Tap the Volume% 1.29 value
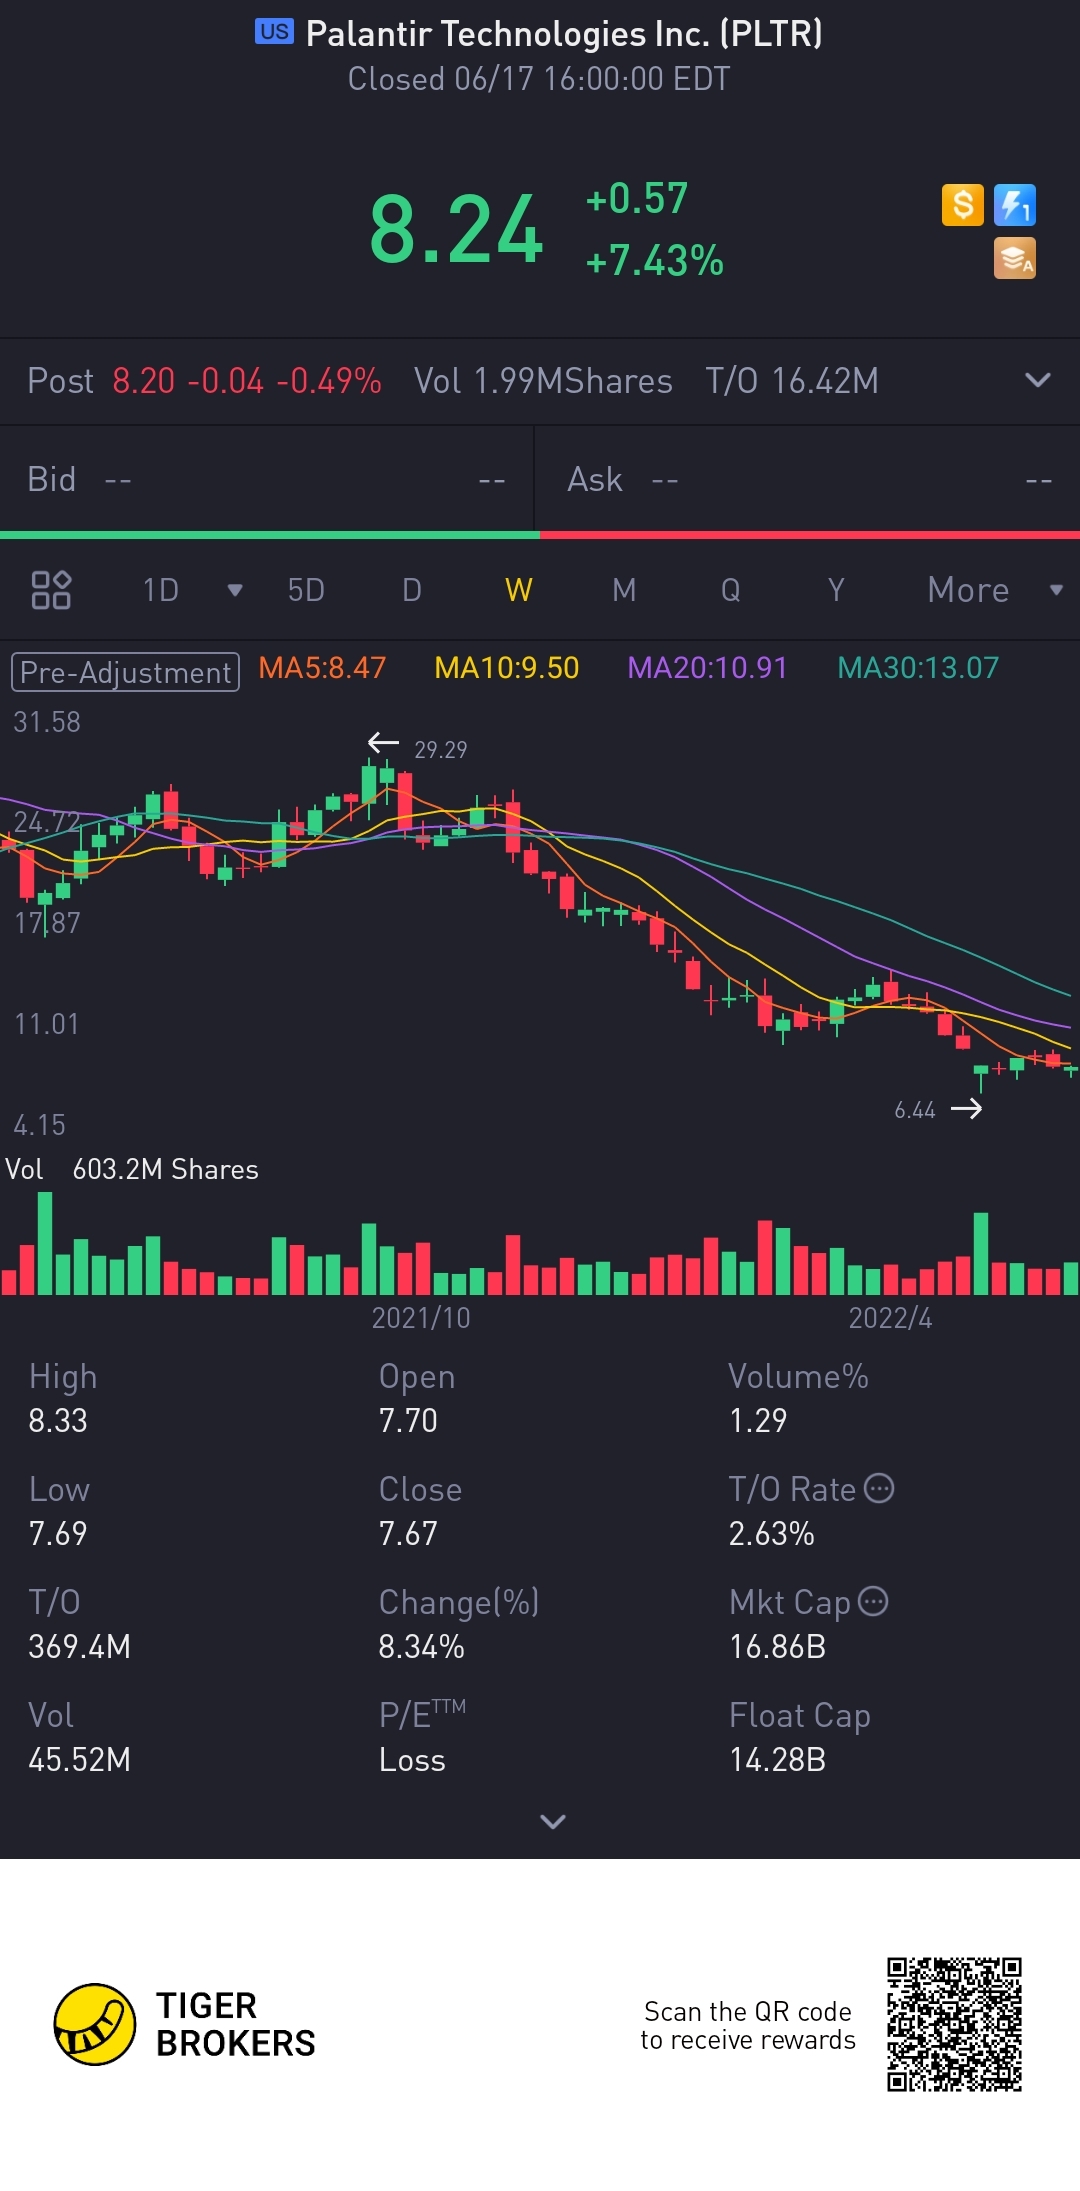The height and width of the screenshot is (2191, 1080). point(758,1420)
